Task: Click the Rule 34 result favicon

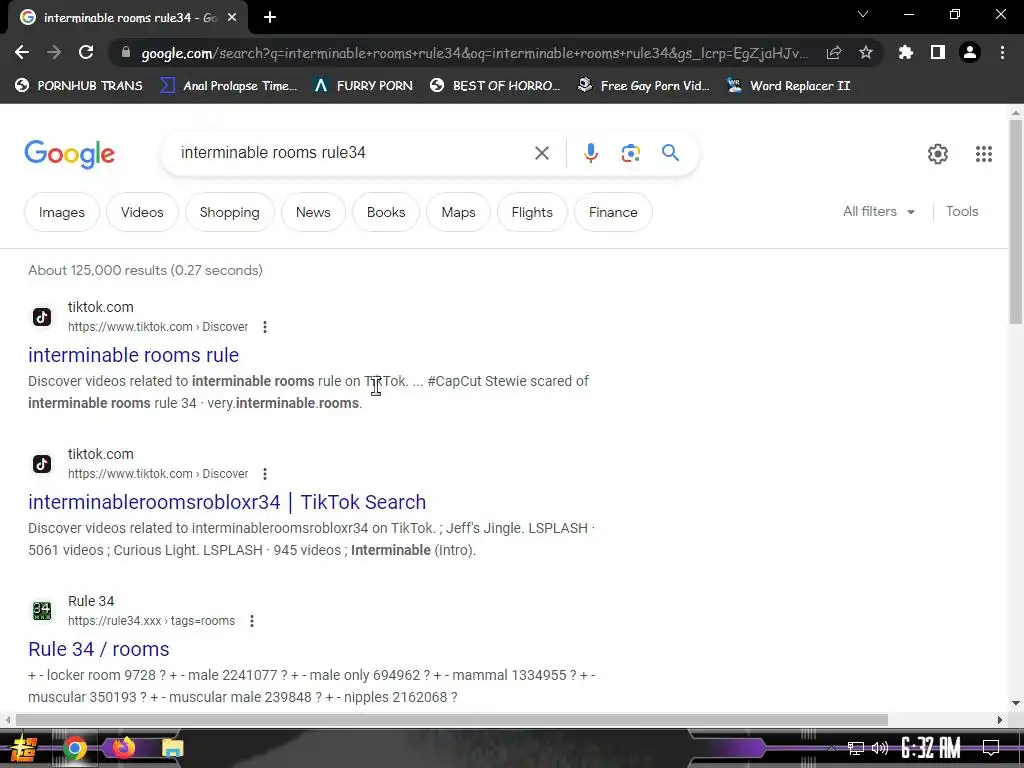Action: pos(42,611)
